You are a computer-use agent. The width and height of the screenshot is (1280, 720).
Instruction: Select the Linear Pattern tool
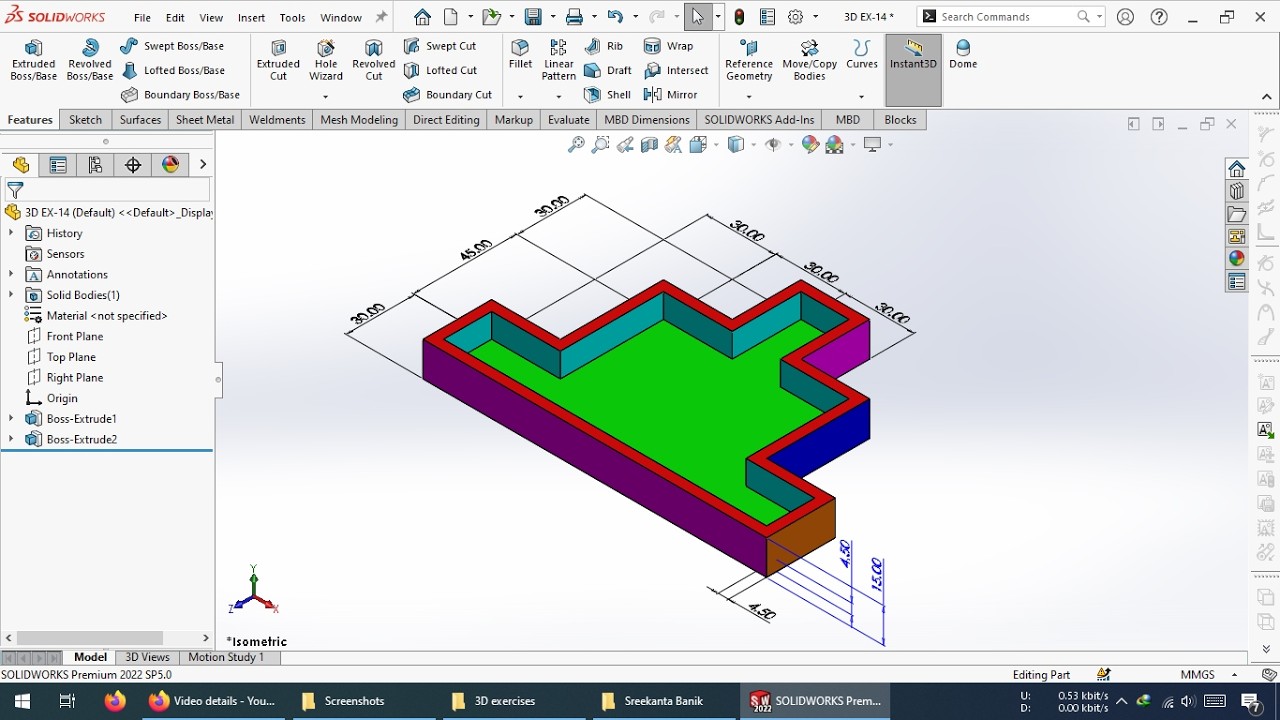point(558,60)
